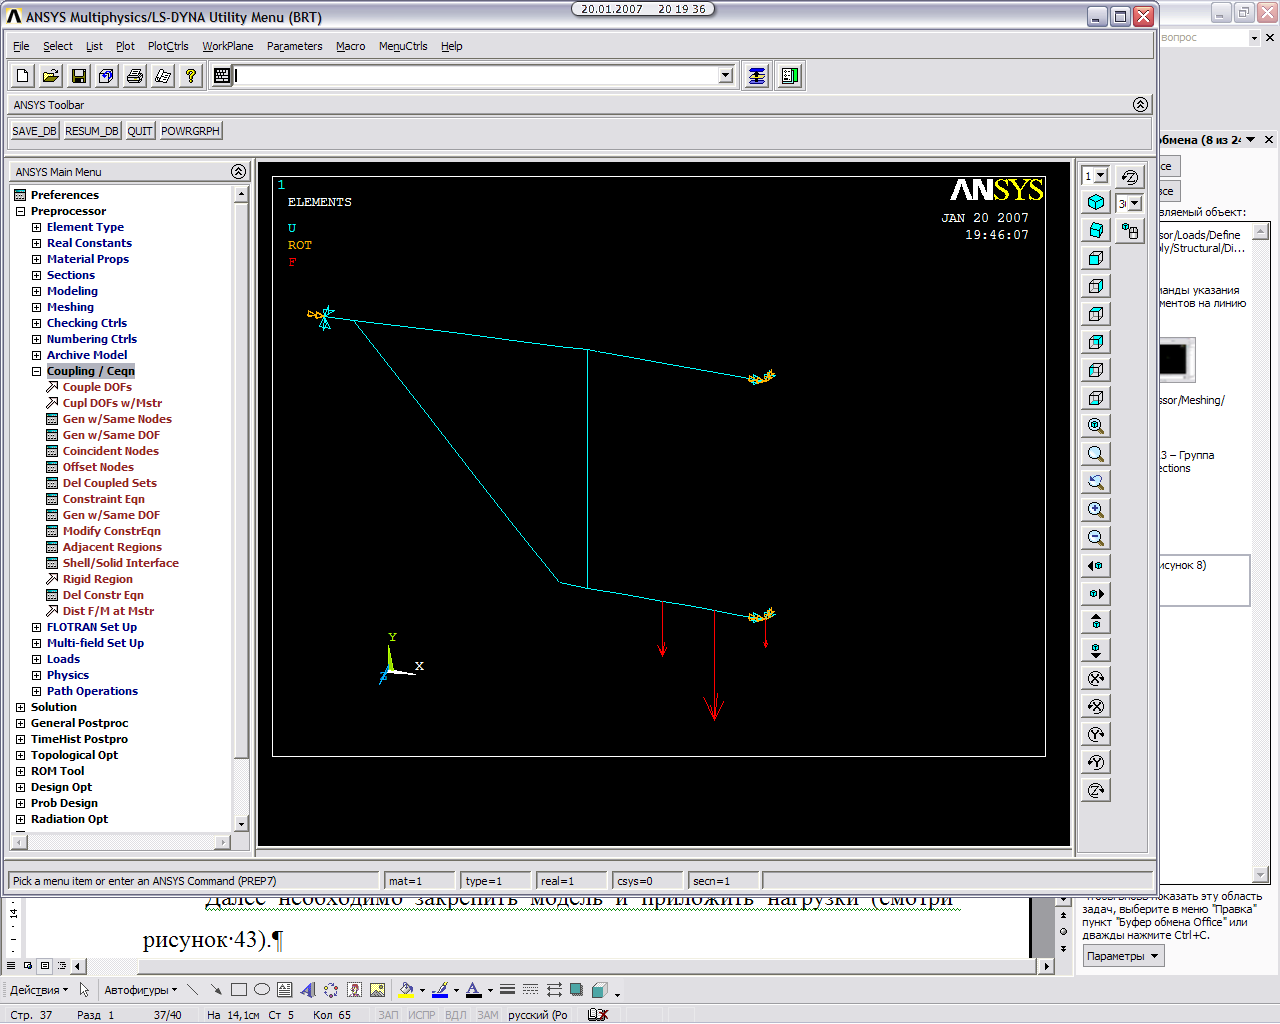The height and width of the screenshot is (1024, 1280).
Task: Open Параметры dropdown in clipboard pane
Action: coord(1123,956)
